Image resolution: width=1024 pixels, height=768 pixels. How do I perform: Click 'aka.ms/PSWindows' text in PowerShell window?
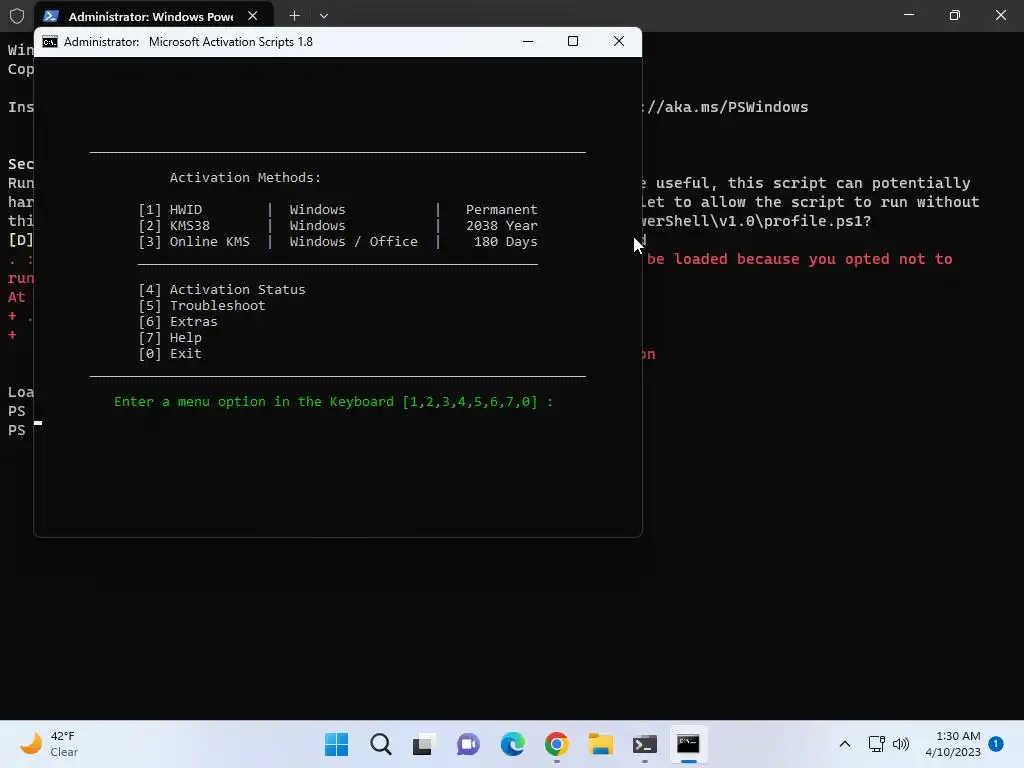click(x=736, y=107)
